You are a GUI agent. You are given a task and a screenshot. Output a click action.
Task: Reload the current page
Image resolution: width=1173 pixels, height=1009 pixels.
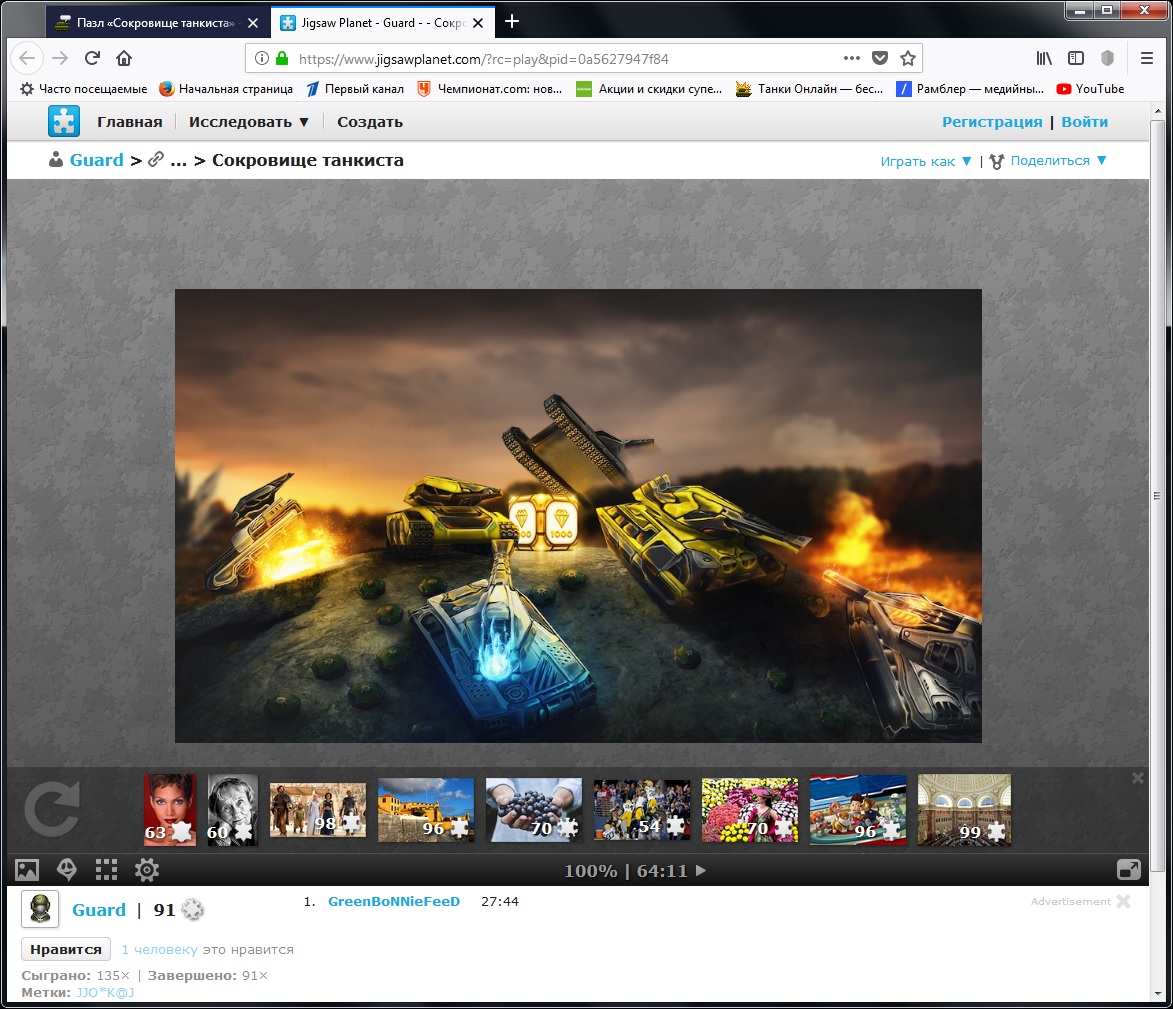point(92,58)
